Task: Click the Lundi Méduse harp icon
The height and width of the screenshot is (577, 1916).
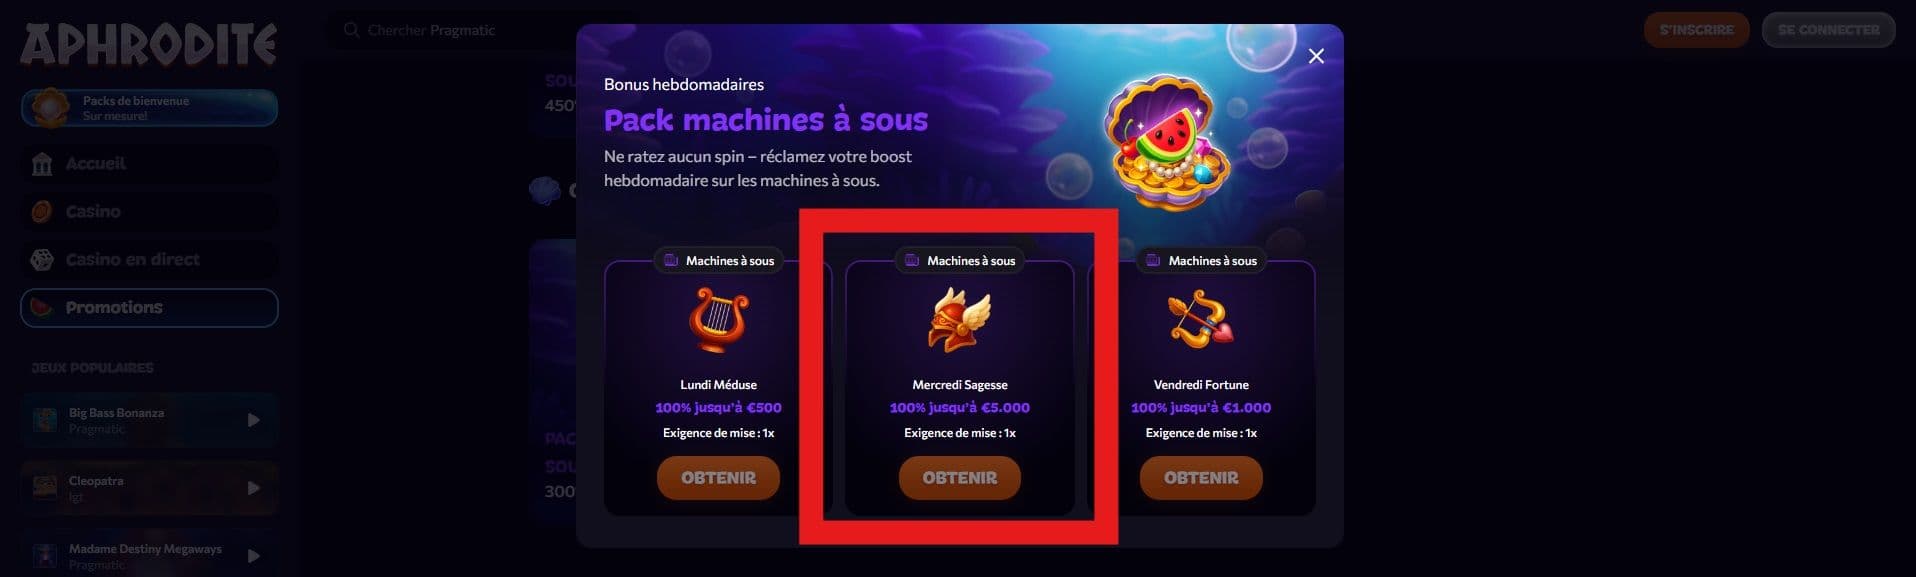Action: (x=718, y=319)
